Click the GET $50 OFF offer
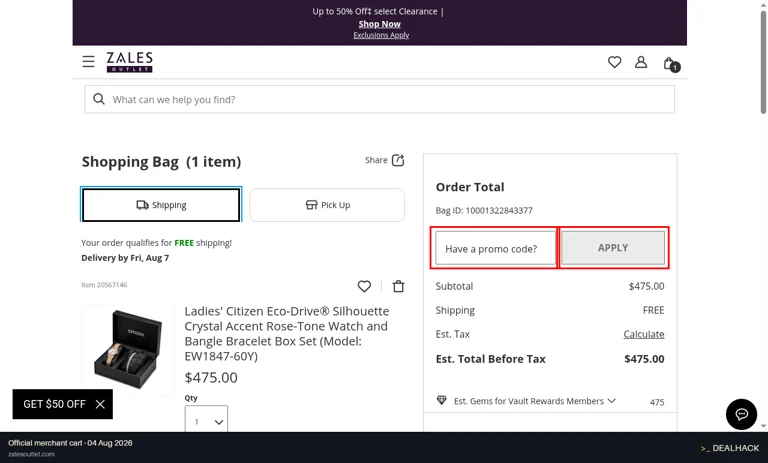768x463 pixels. tap(54, 404)
